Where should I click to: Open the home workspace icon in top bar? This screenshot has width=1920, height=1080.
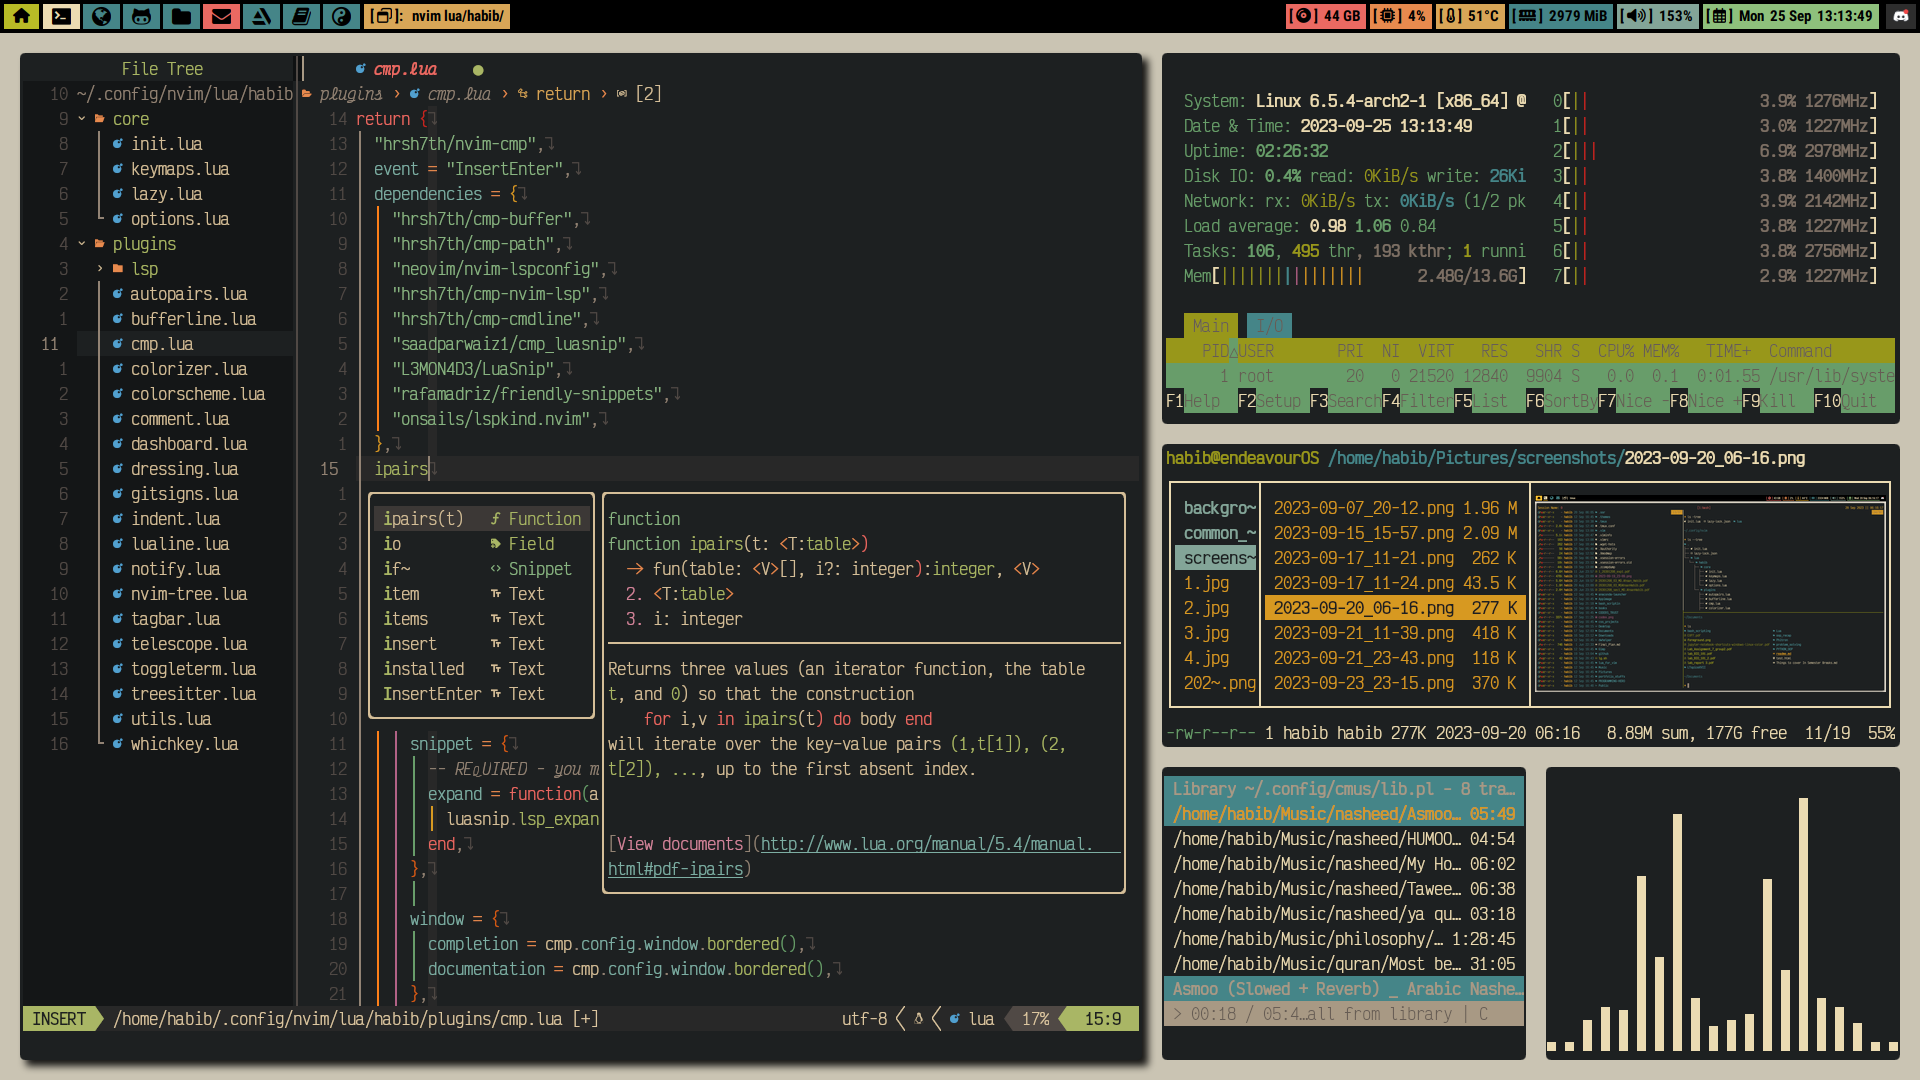(21, 16)
